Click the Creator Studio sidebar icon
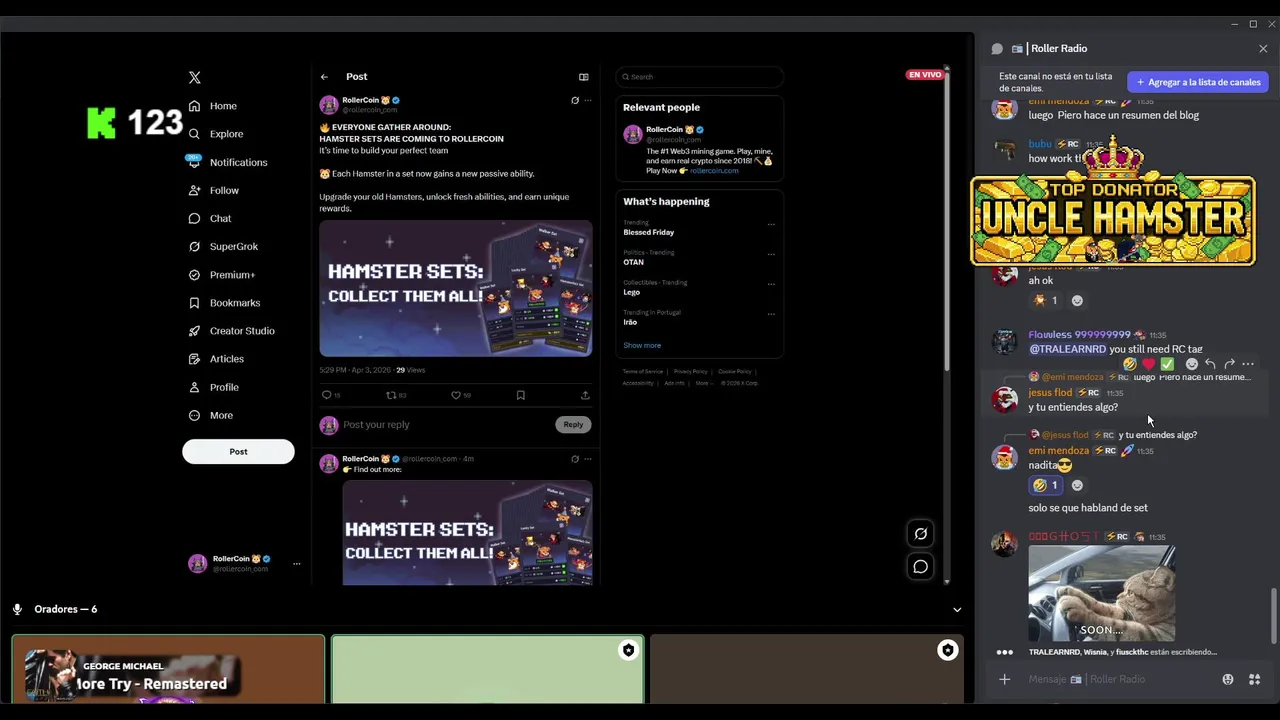This screenshot has width=1280, height=720. pyautogui.click(x=194, y=331)
